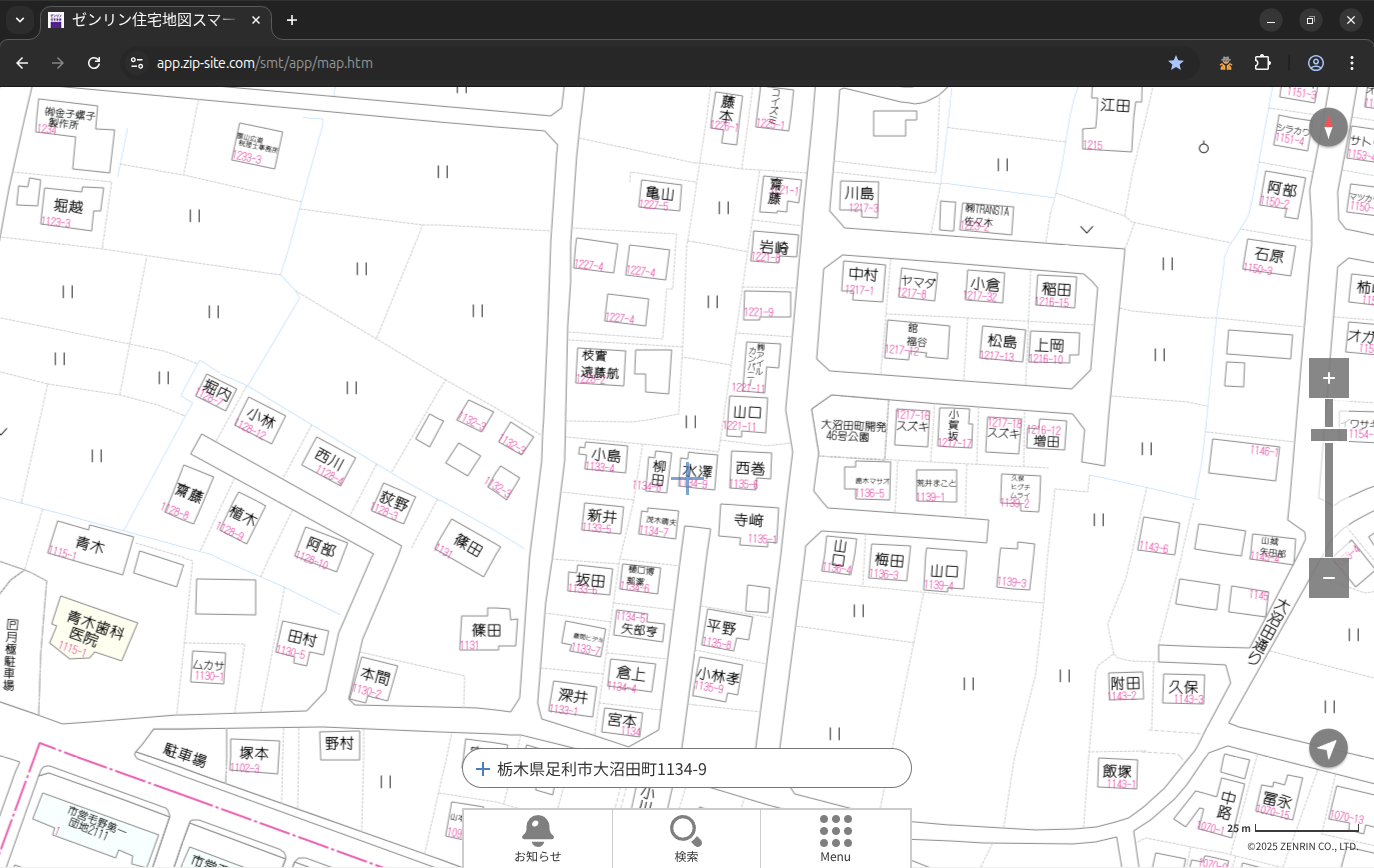
Task: Open the 検索 search tool
Action: 686,838
